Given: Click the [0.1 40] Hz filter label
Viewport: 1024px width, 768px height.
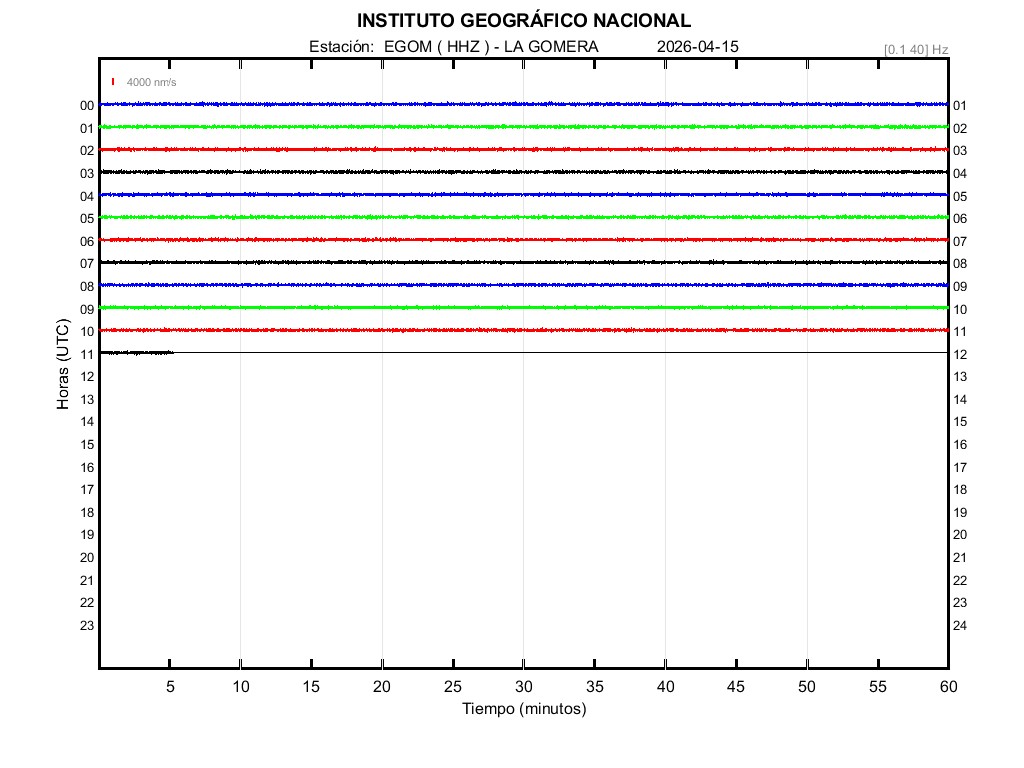Looking at the screenshot, I should [x=916, y=49].
